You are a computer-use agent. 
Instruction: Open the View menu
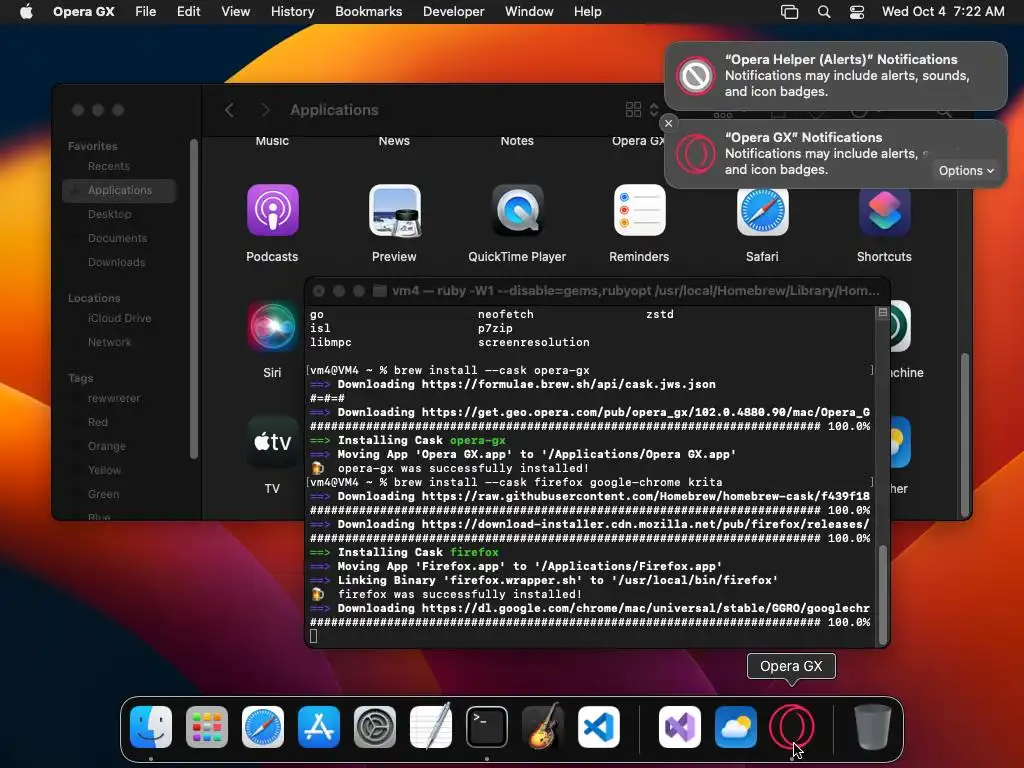(236, 12)
